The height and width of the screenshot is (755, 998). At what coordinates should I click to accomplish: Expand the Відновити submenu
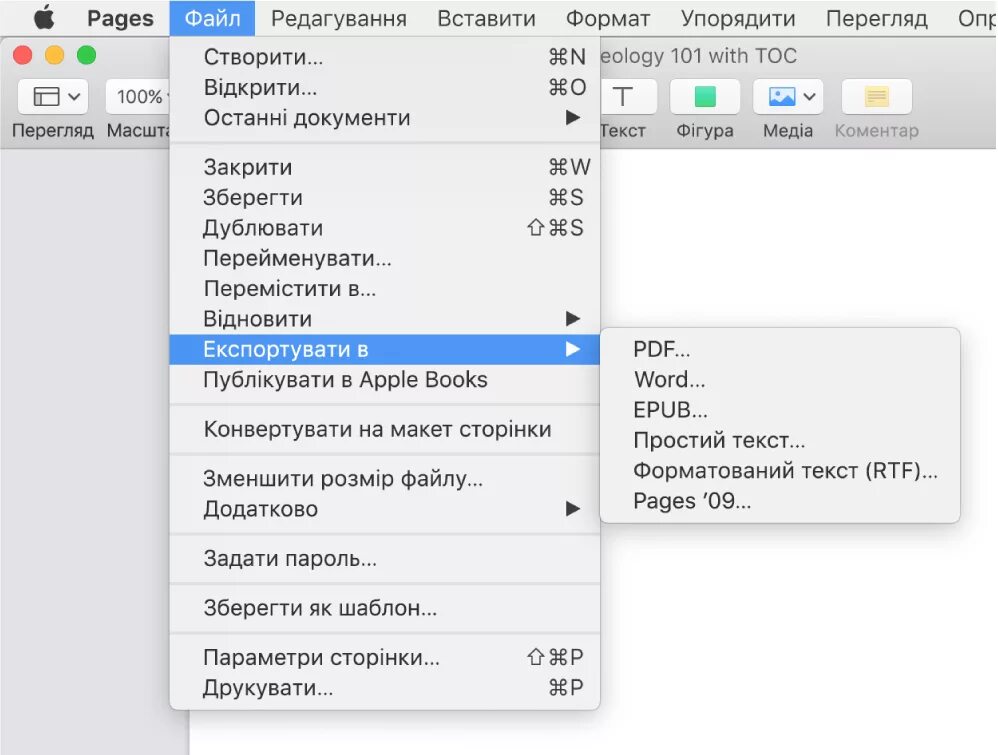[384, 319]
